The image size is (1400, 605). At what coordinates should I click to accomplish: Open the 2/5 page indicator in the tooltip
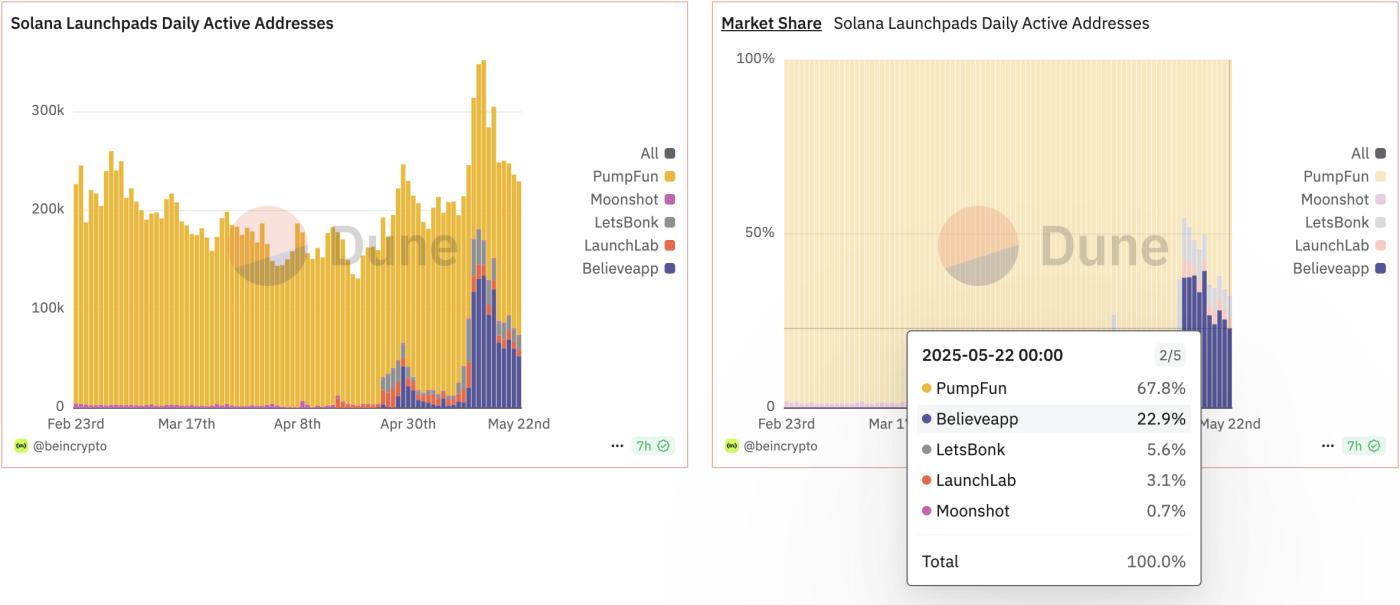[1173, 354]
